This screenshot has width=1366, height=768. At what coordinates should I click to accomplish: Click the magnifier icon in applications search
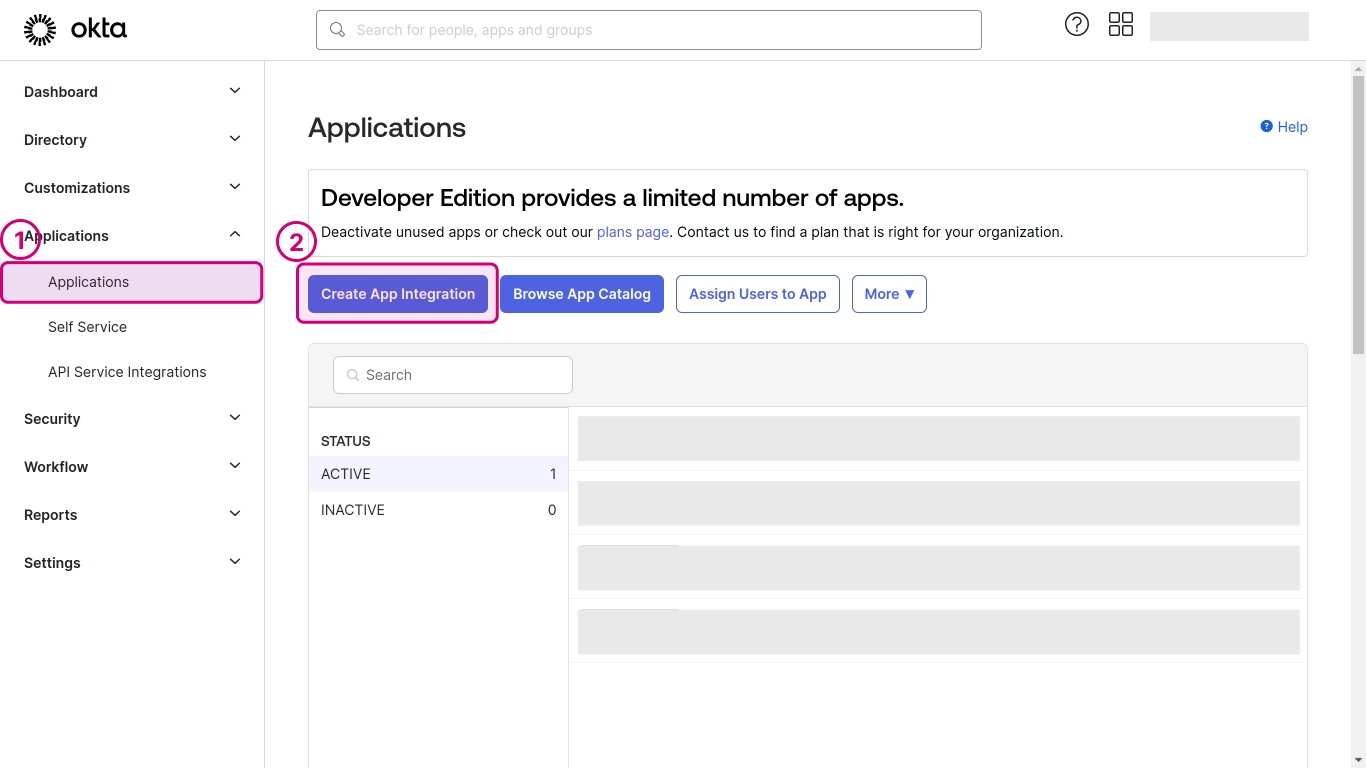point(353,375)
